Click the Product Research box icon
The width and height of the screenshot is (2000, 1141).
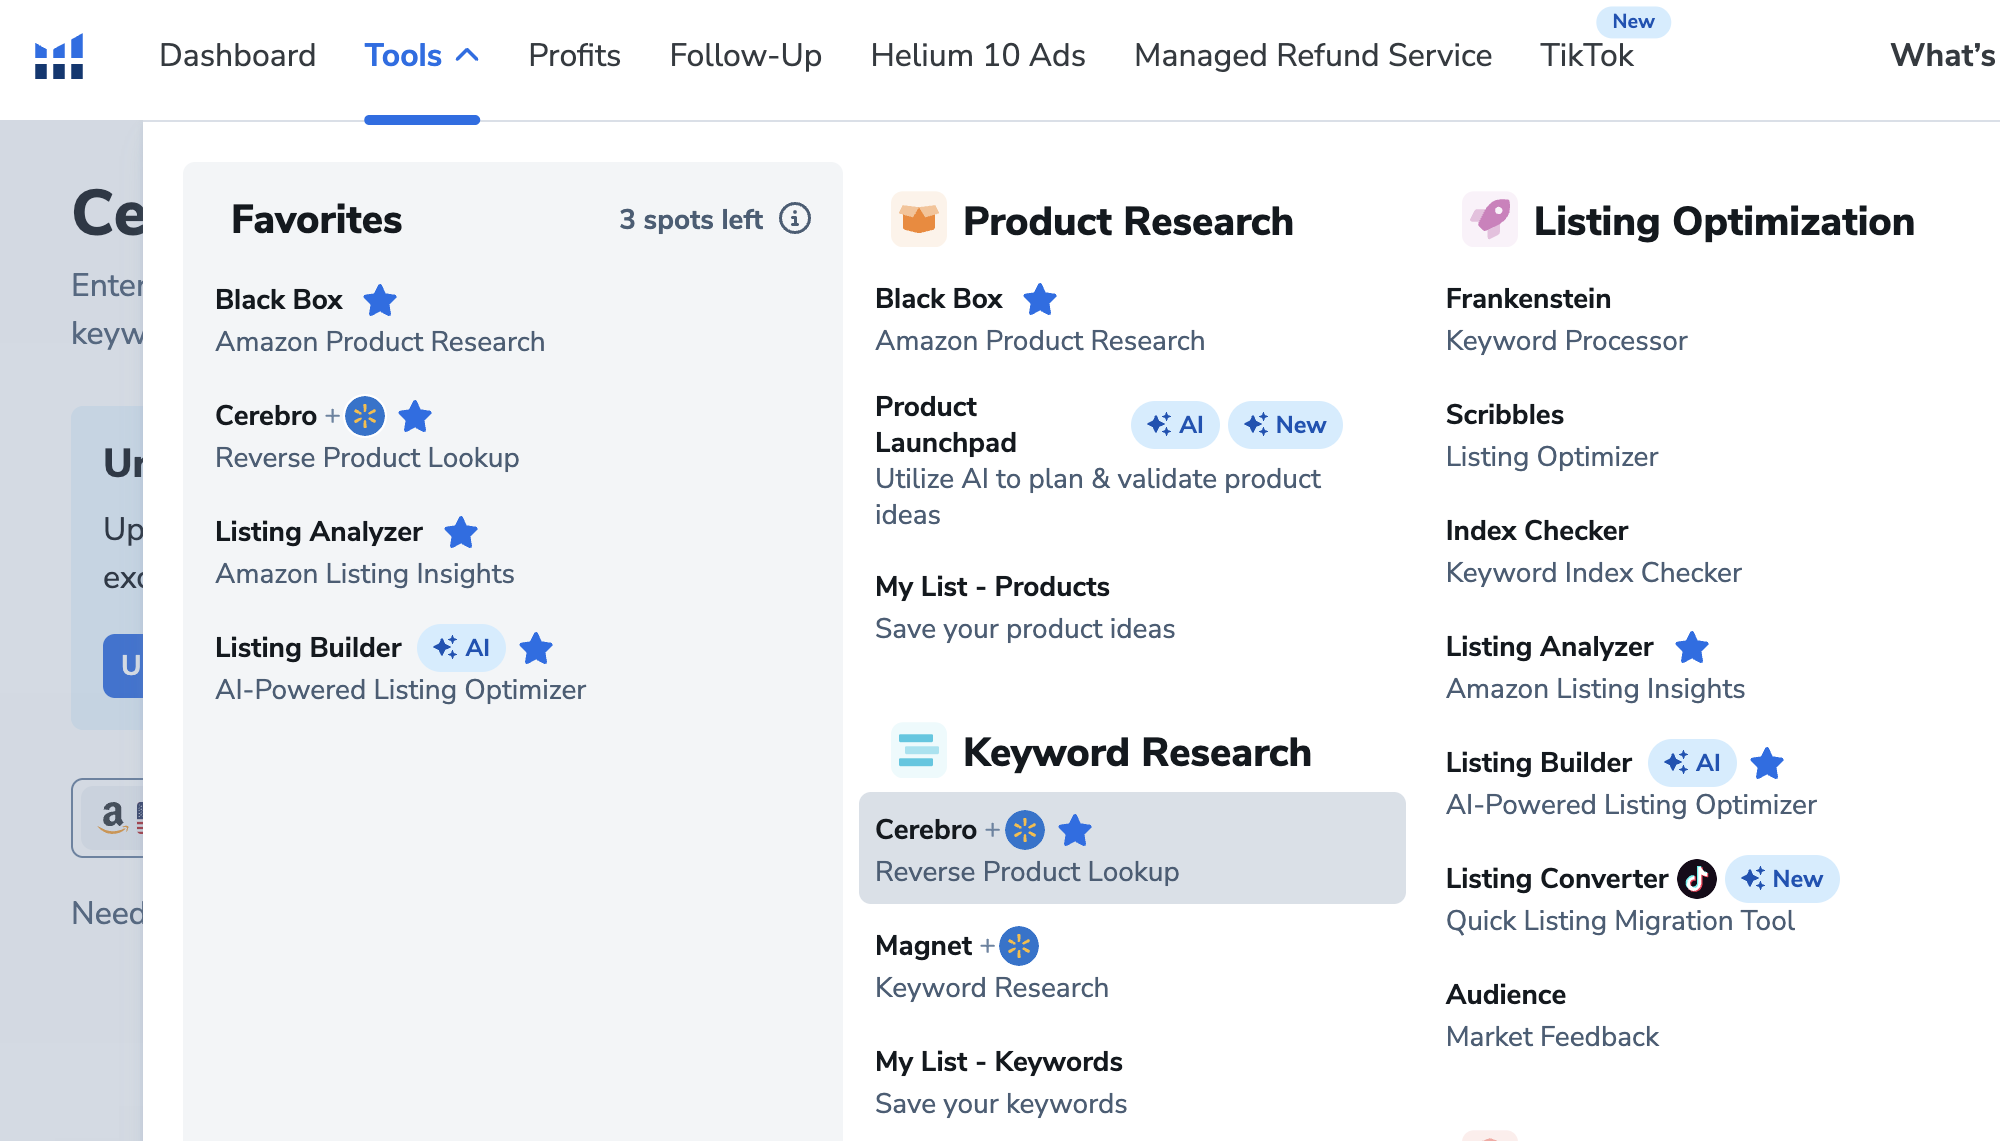point(918,219)
